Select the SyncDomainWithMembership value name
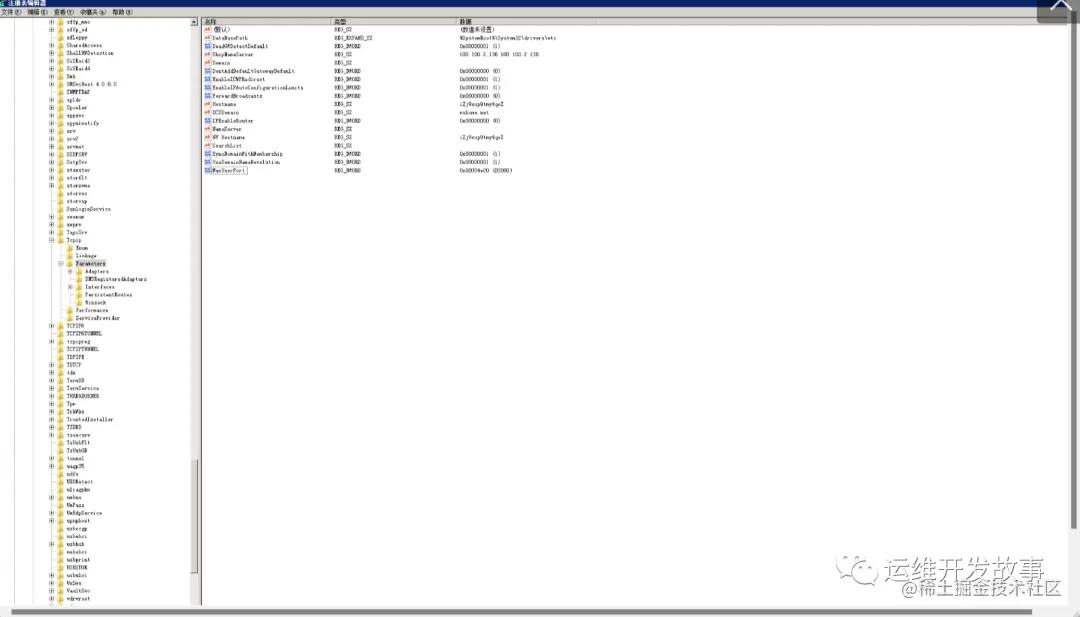Screen dimensions: 1080x617 [247, 154]
